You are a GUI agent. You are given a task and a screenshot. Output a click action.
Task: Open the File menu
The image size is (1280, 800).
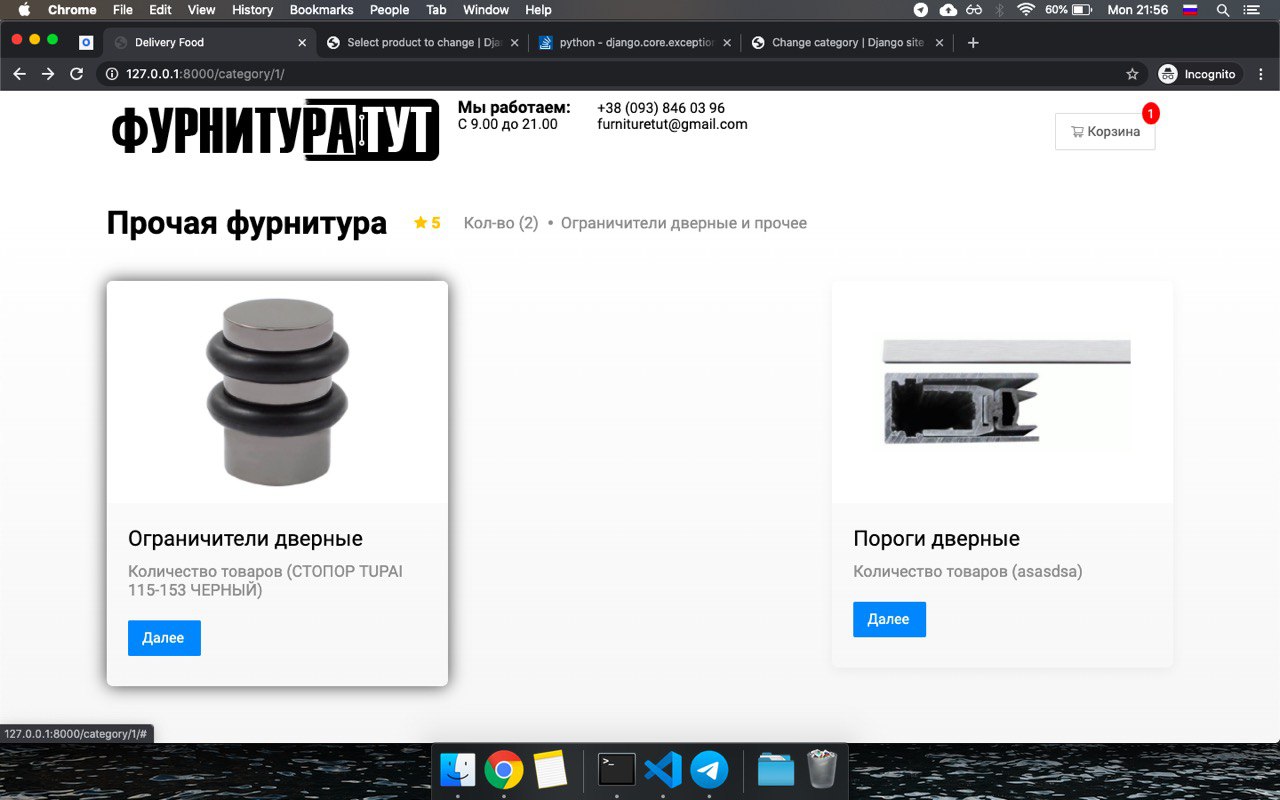coord(123,10)
